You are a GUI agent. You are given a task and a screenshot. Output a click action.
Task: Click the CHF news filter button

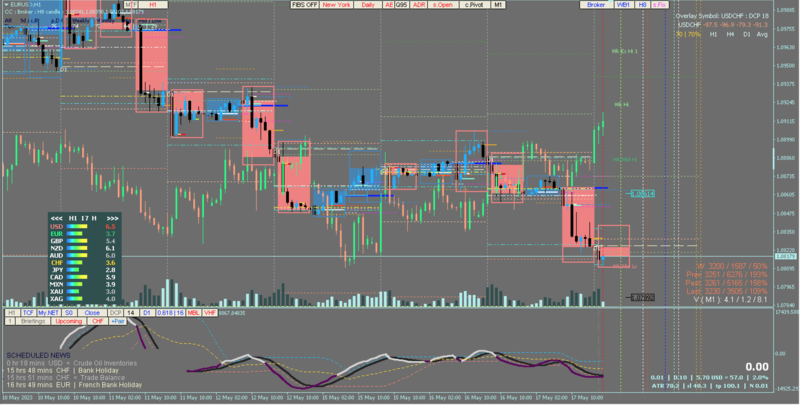[x=97, y=321]
